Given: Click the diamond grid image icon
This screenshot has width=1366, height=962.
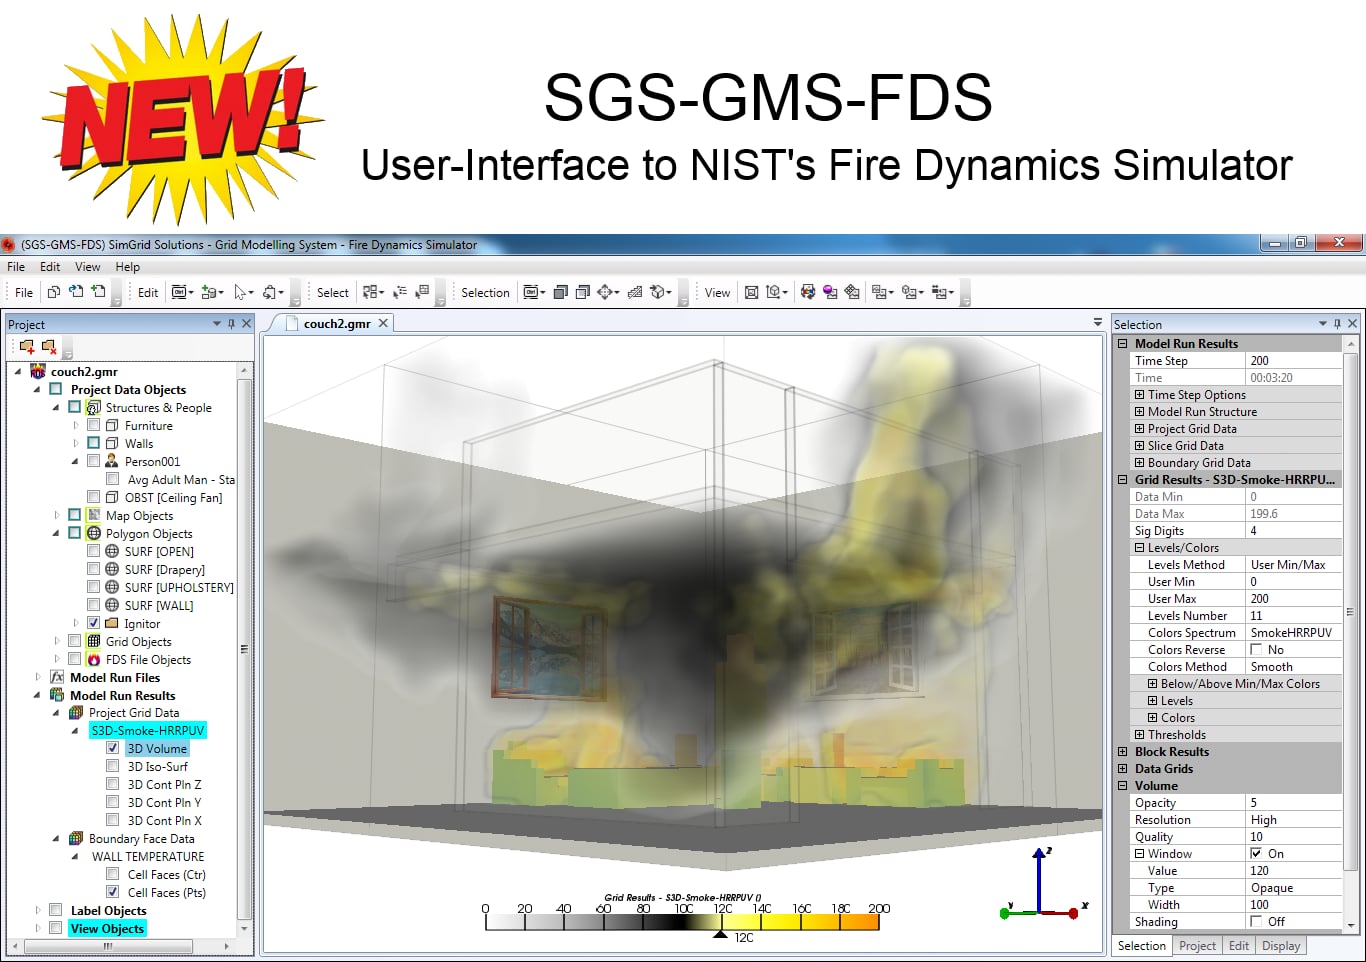Looking at the screenshot, I should (852, 292).
